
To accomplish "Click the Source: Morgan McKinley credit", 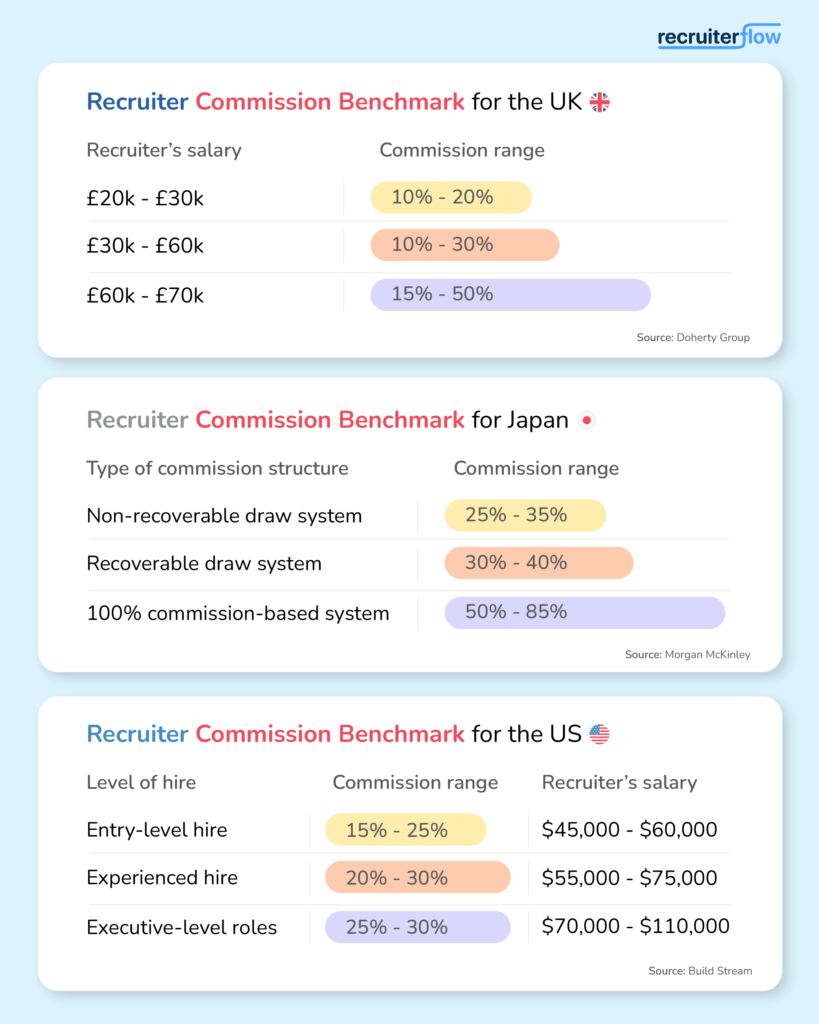I will [x=687, y=654].
